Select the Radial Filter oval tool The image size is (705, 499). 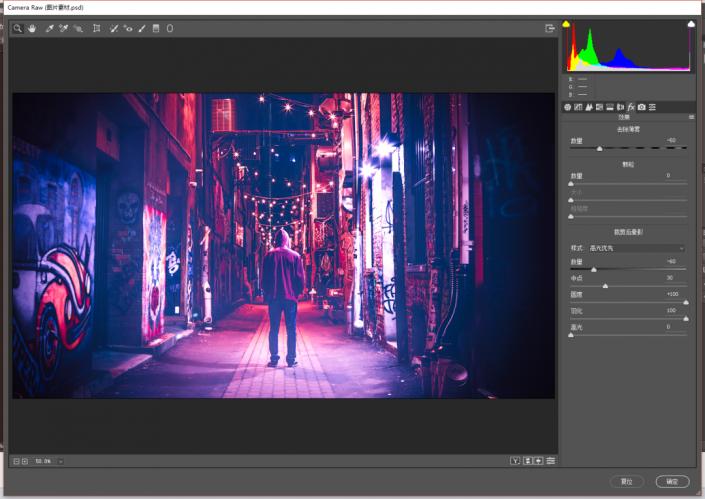click(x=170, y=28)
